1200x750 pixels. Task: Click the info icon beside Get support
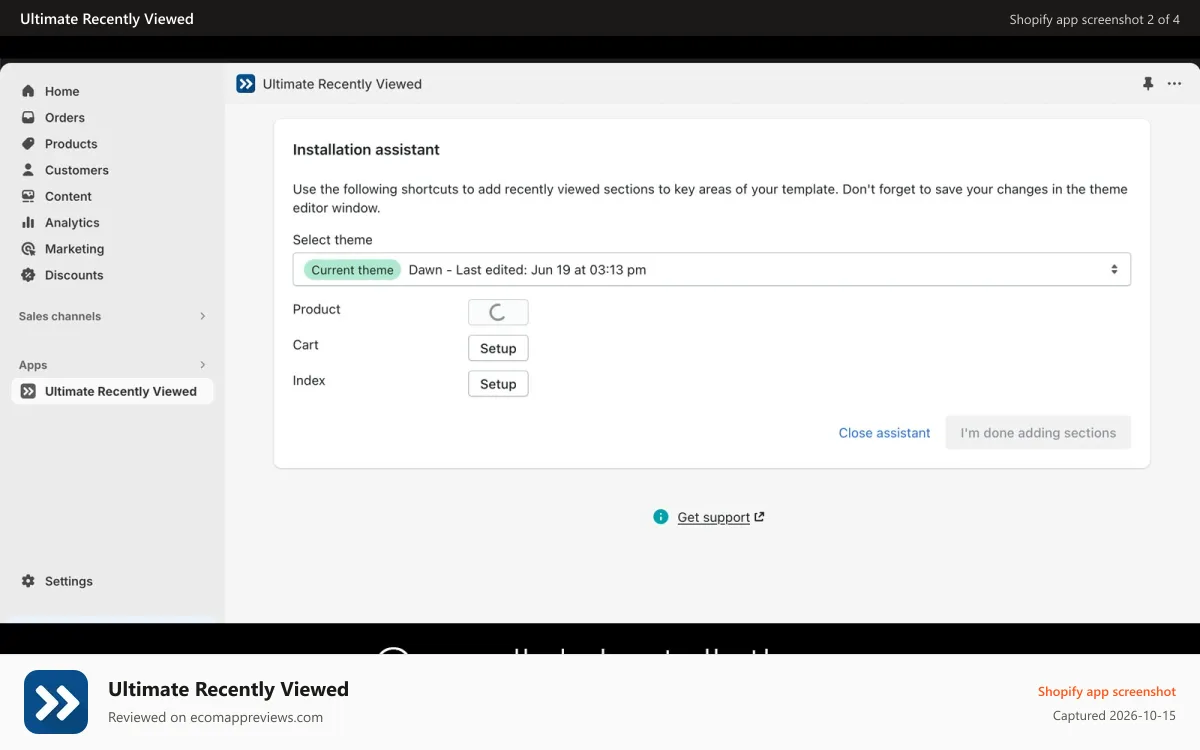pos(660,517)
